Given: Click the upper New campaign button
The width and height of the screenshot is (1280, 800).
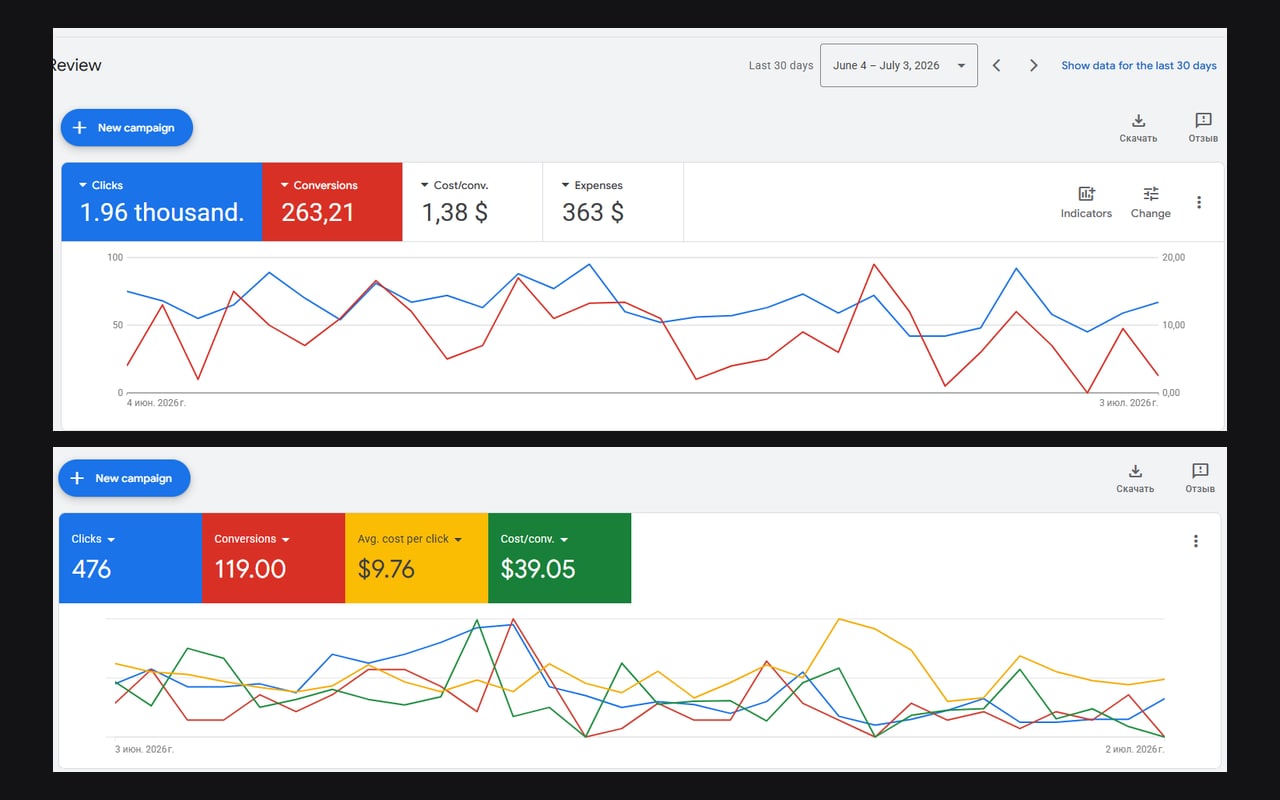Looking at the screenshot, I should pos(127,128).
